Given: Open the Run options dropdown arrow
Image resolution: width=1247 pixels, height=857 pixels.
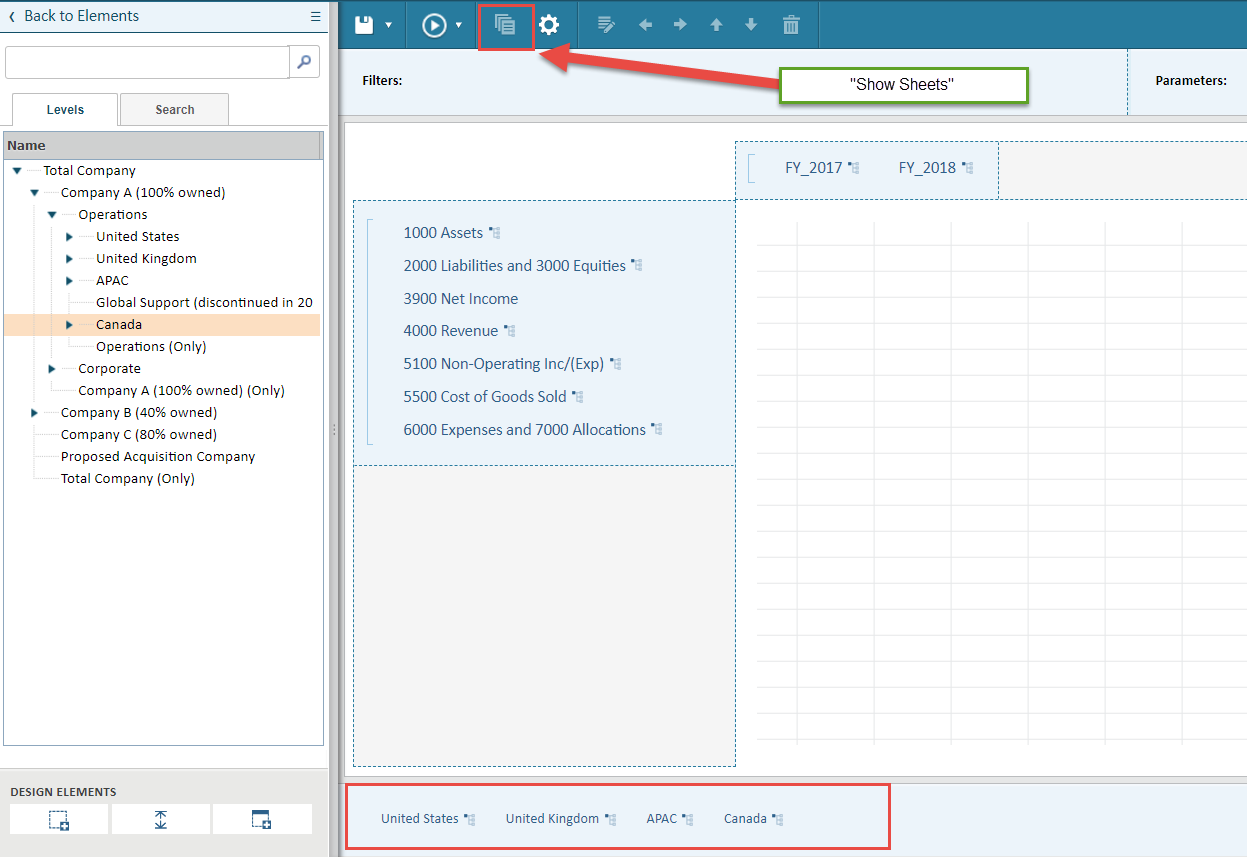Looking at the screenshot, I should click(459, 25).
